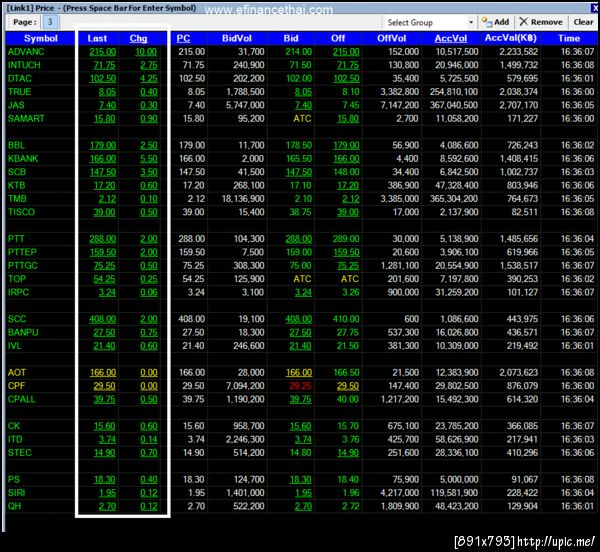Open the Select Group dropdown
Image resolution: width=600 pixels, height=552 pixels.
click(x=430, y=23)
